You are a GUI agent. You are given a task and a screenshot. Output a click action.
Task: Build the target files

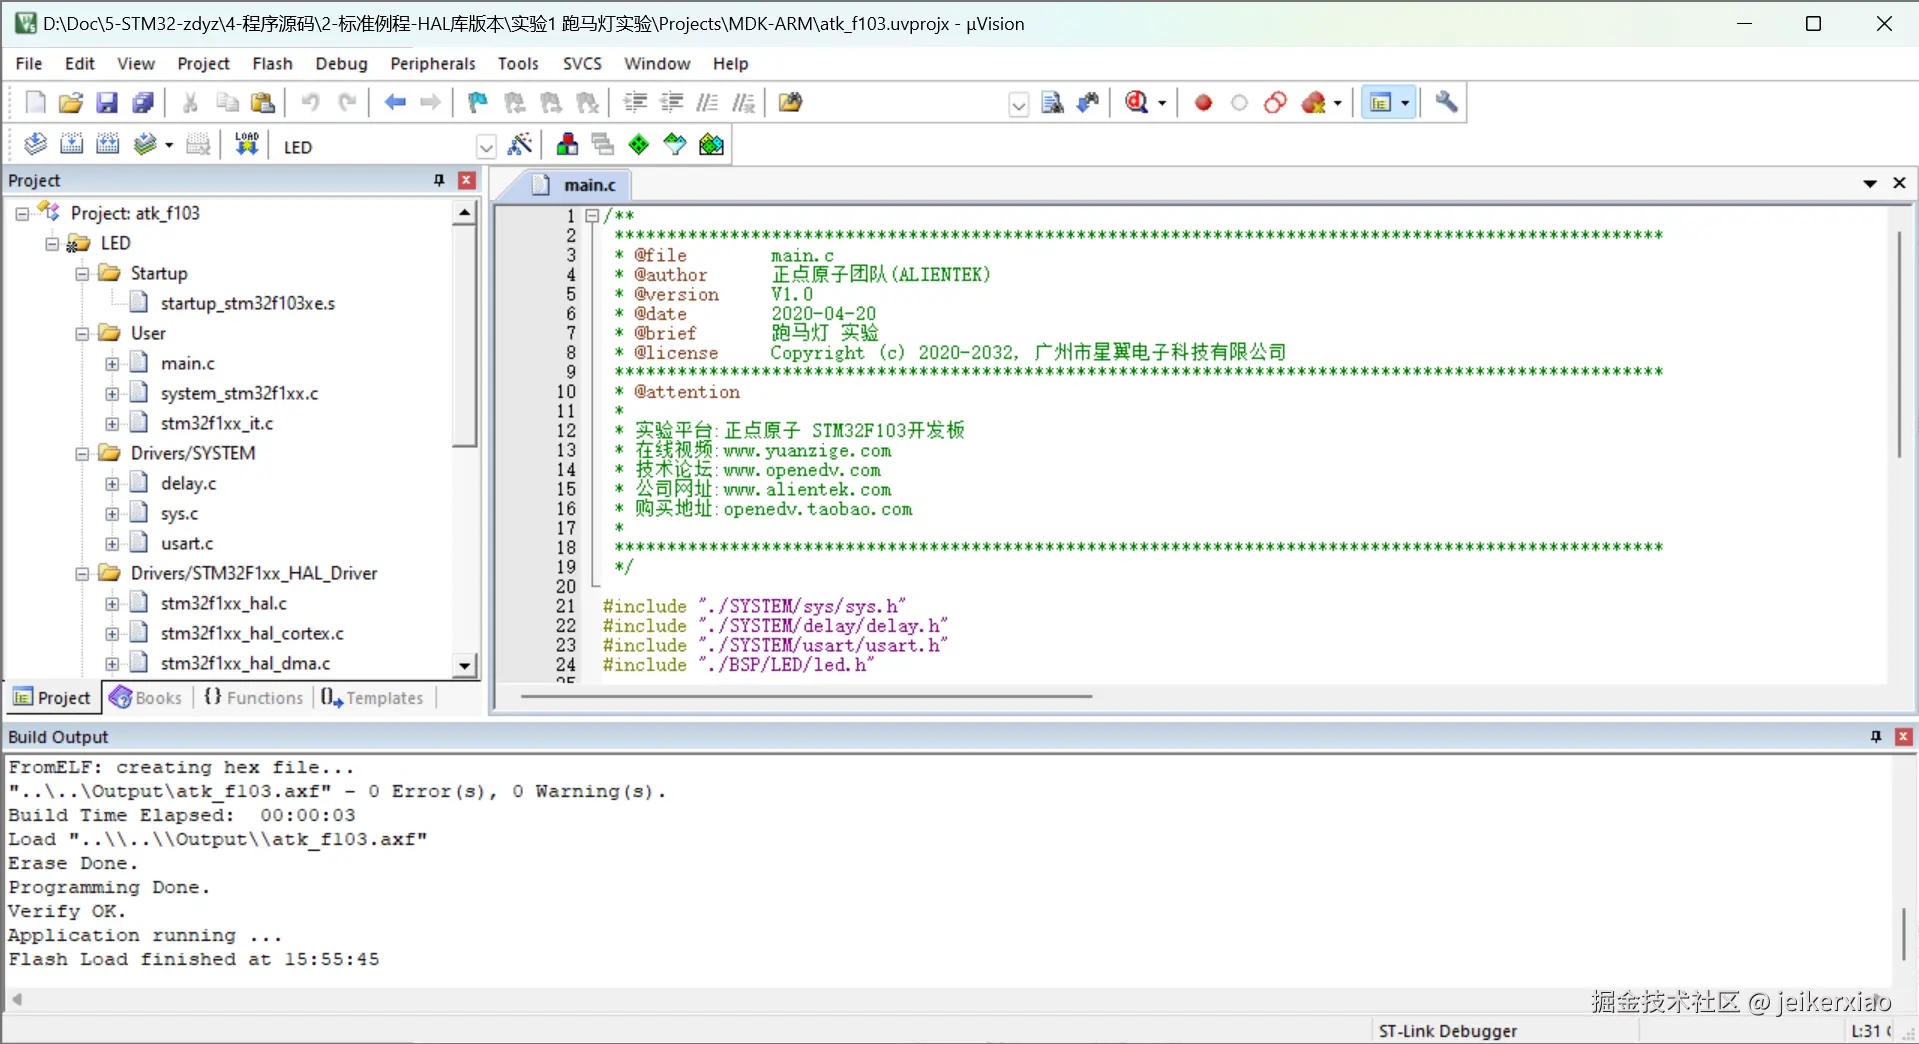pos(71,145)
